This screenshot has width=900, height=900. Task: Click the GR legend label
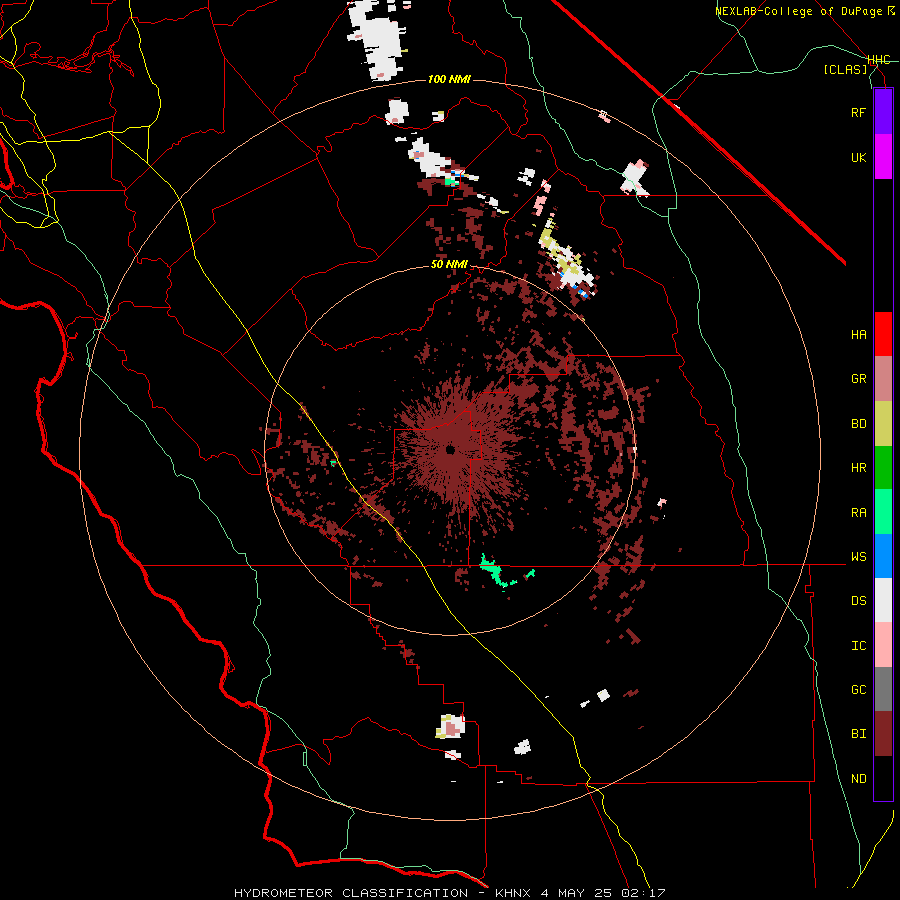[858, 379]
